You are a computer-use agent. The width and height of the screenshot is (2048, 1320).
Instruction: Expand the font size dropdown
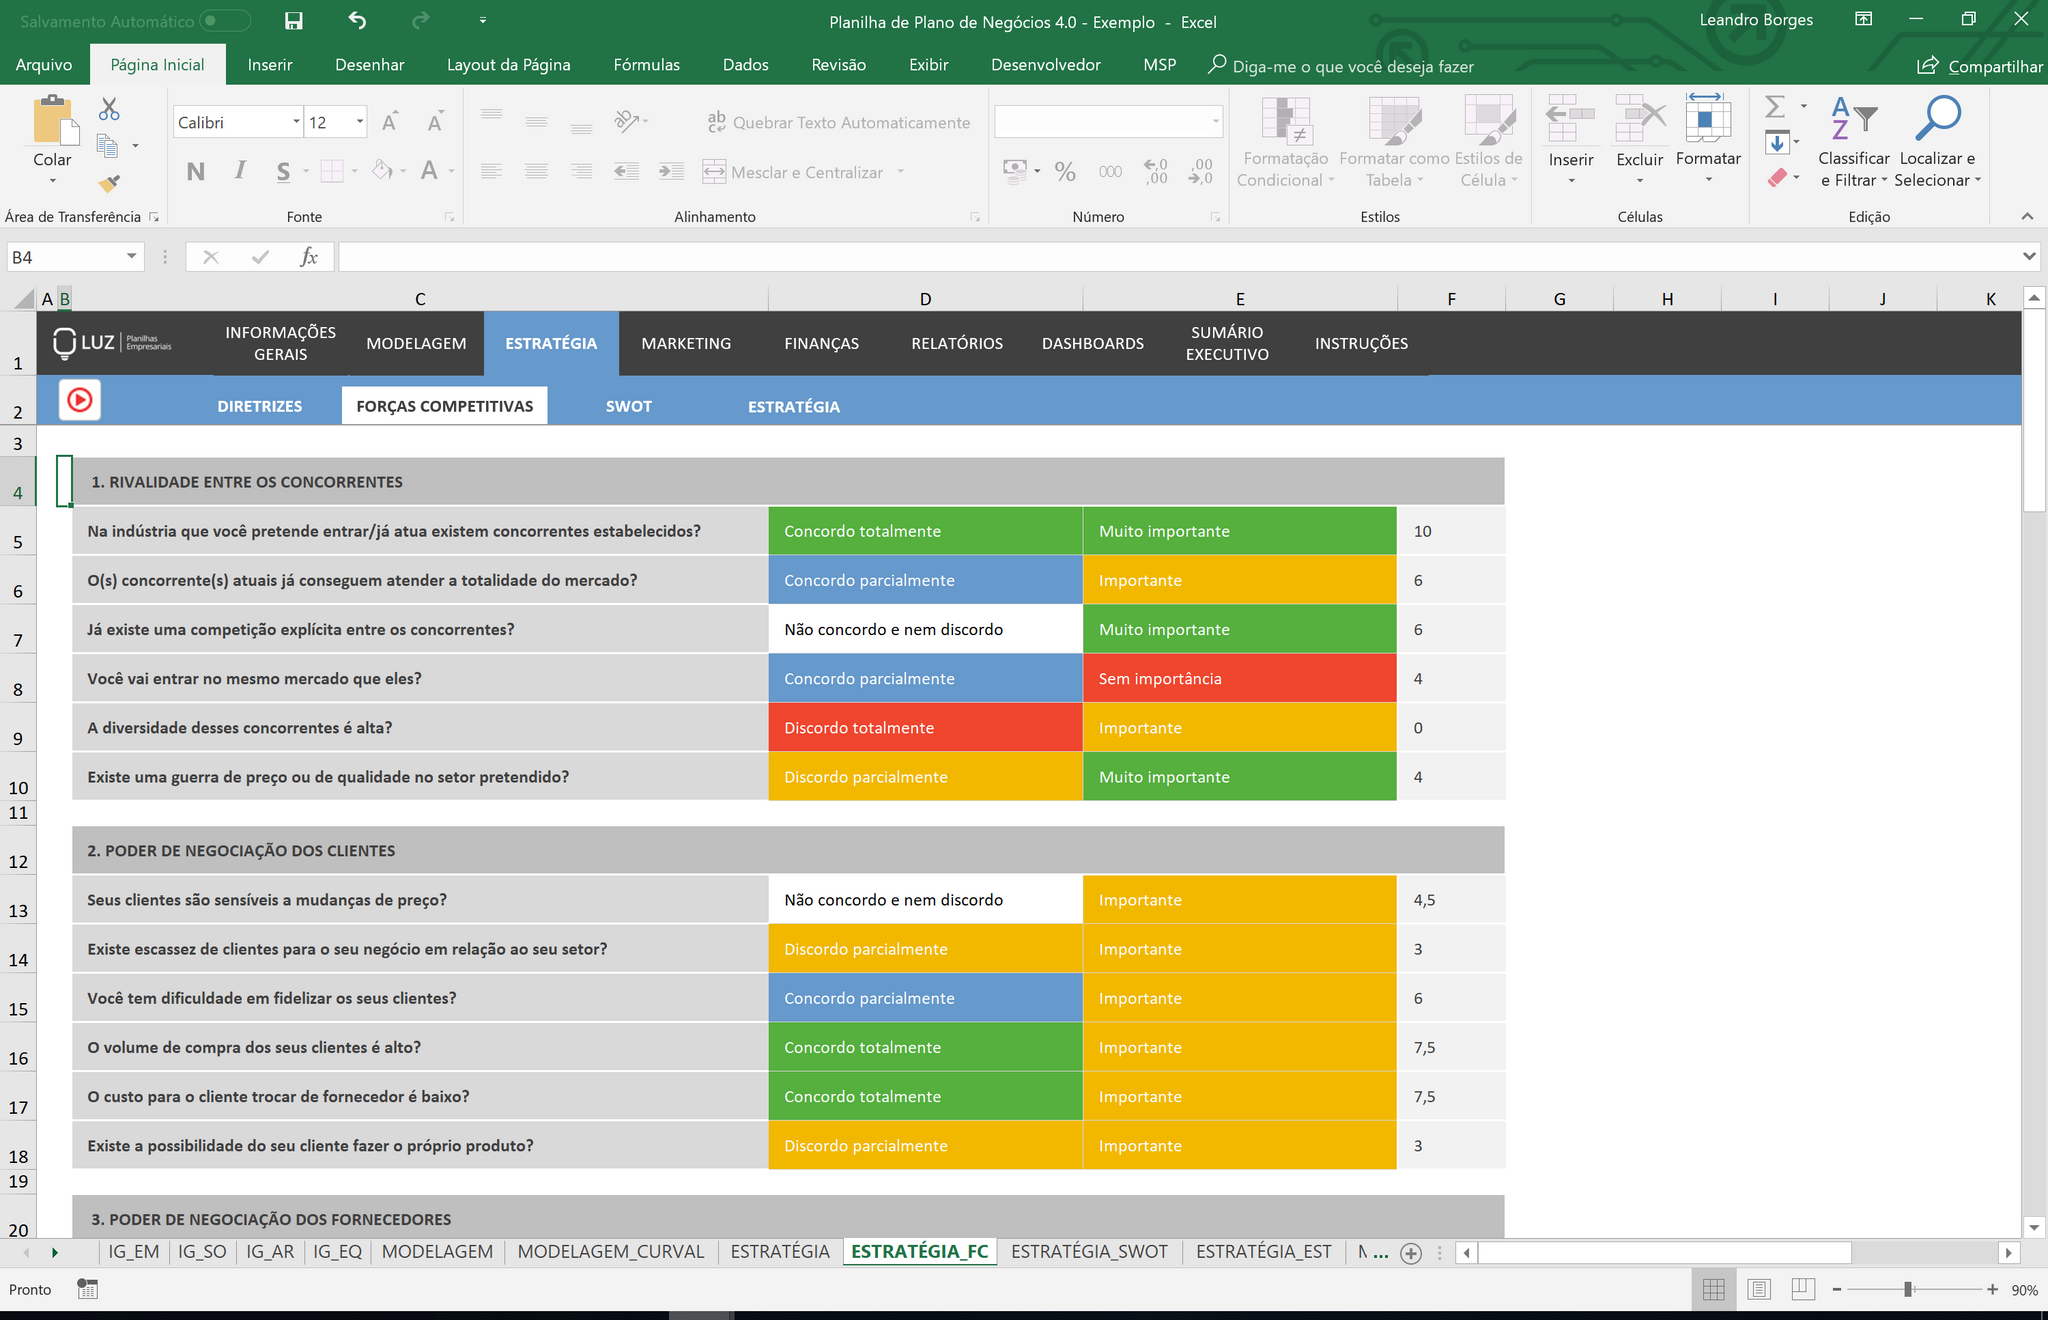[360, 122]
